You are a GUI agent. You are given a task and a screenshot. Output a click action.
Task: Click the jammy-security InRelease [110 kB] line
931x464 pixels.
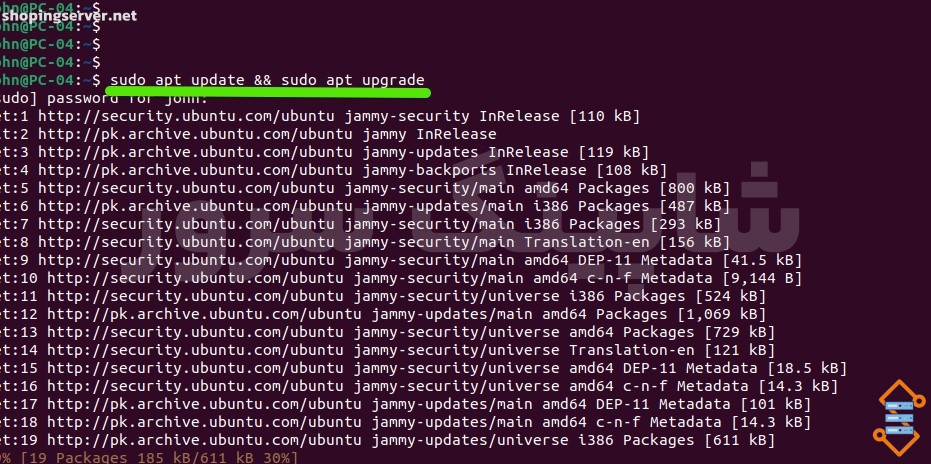(320, 116)
